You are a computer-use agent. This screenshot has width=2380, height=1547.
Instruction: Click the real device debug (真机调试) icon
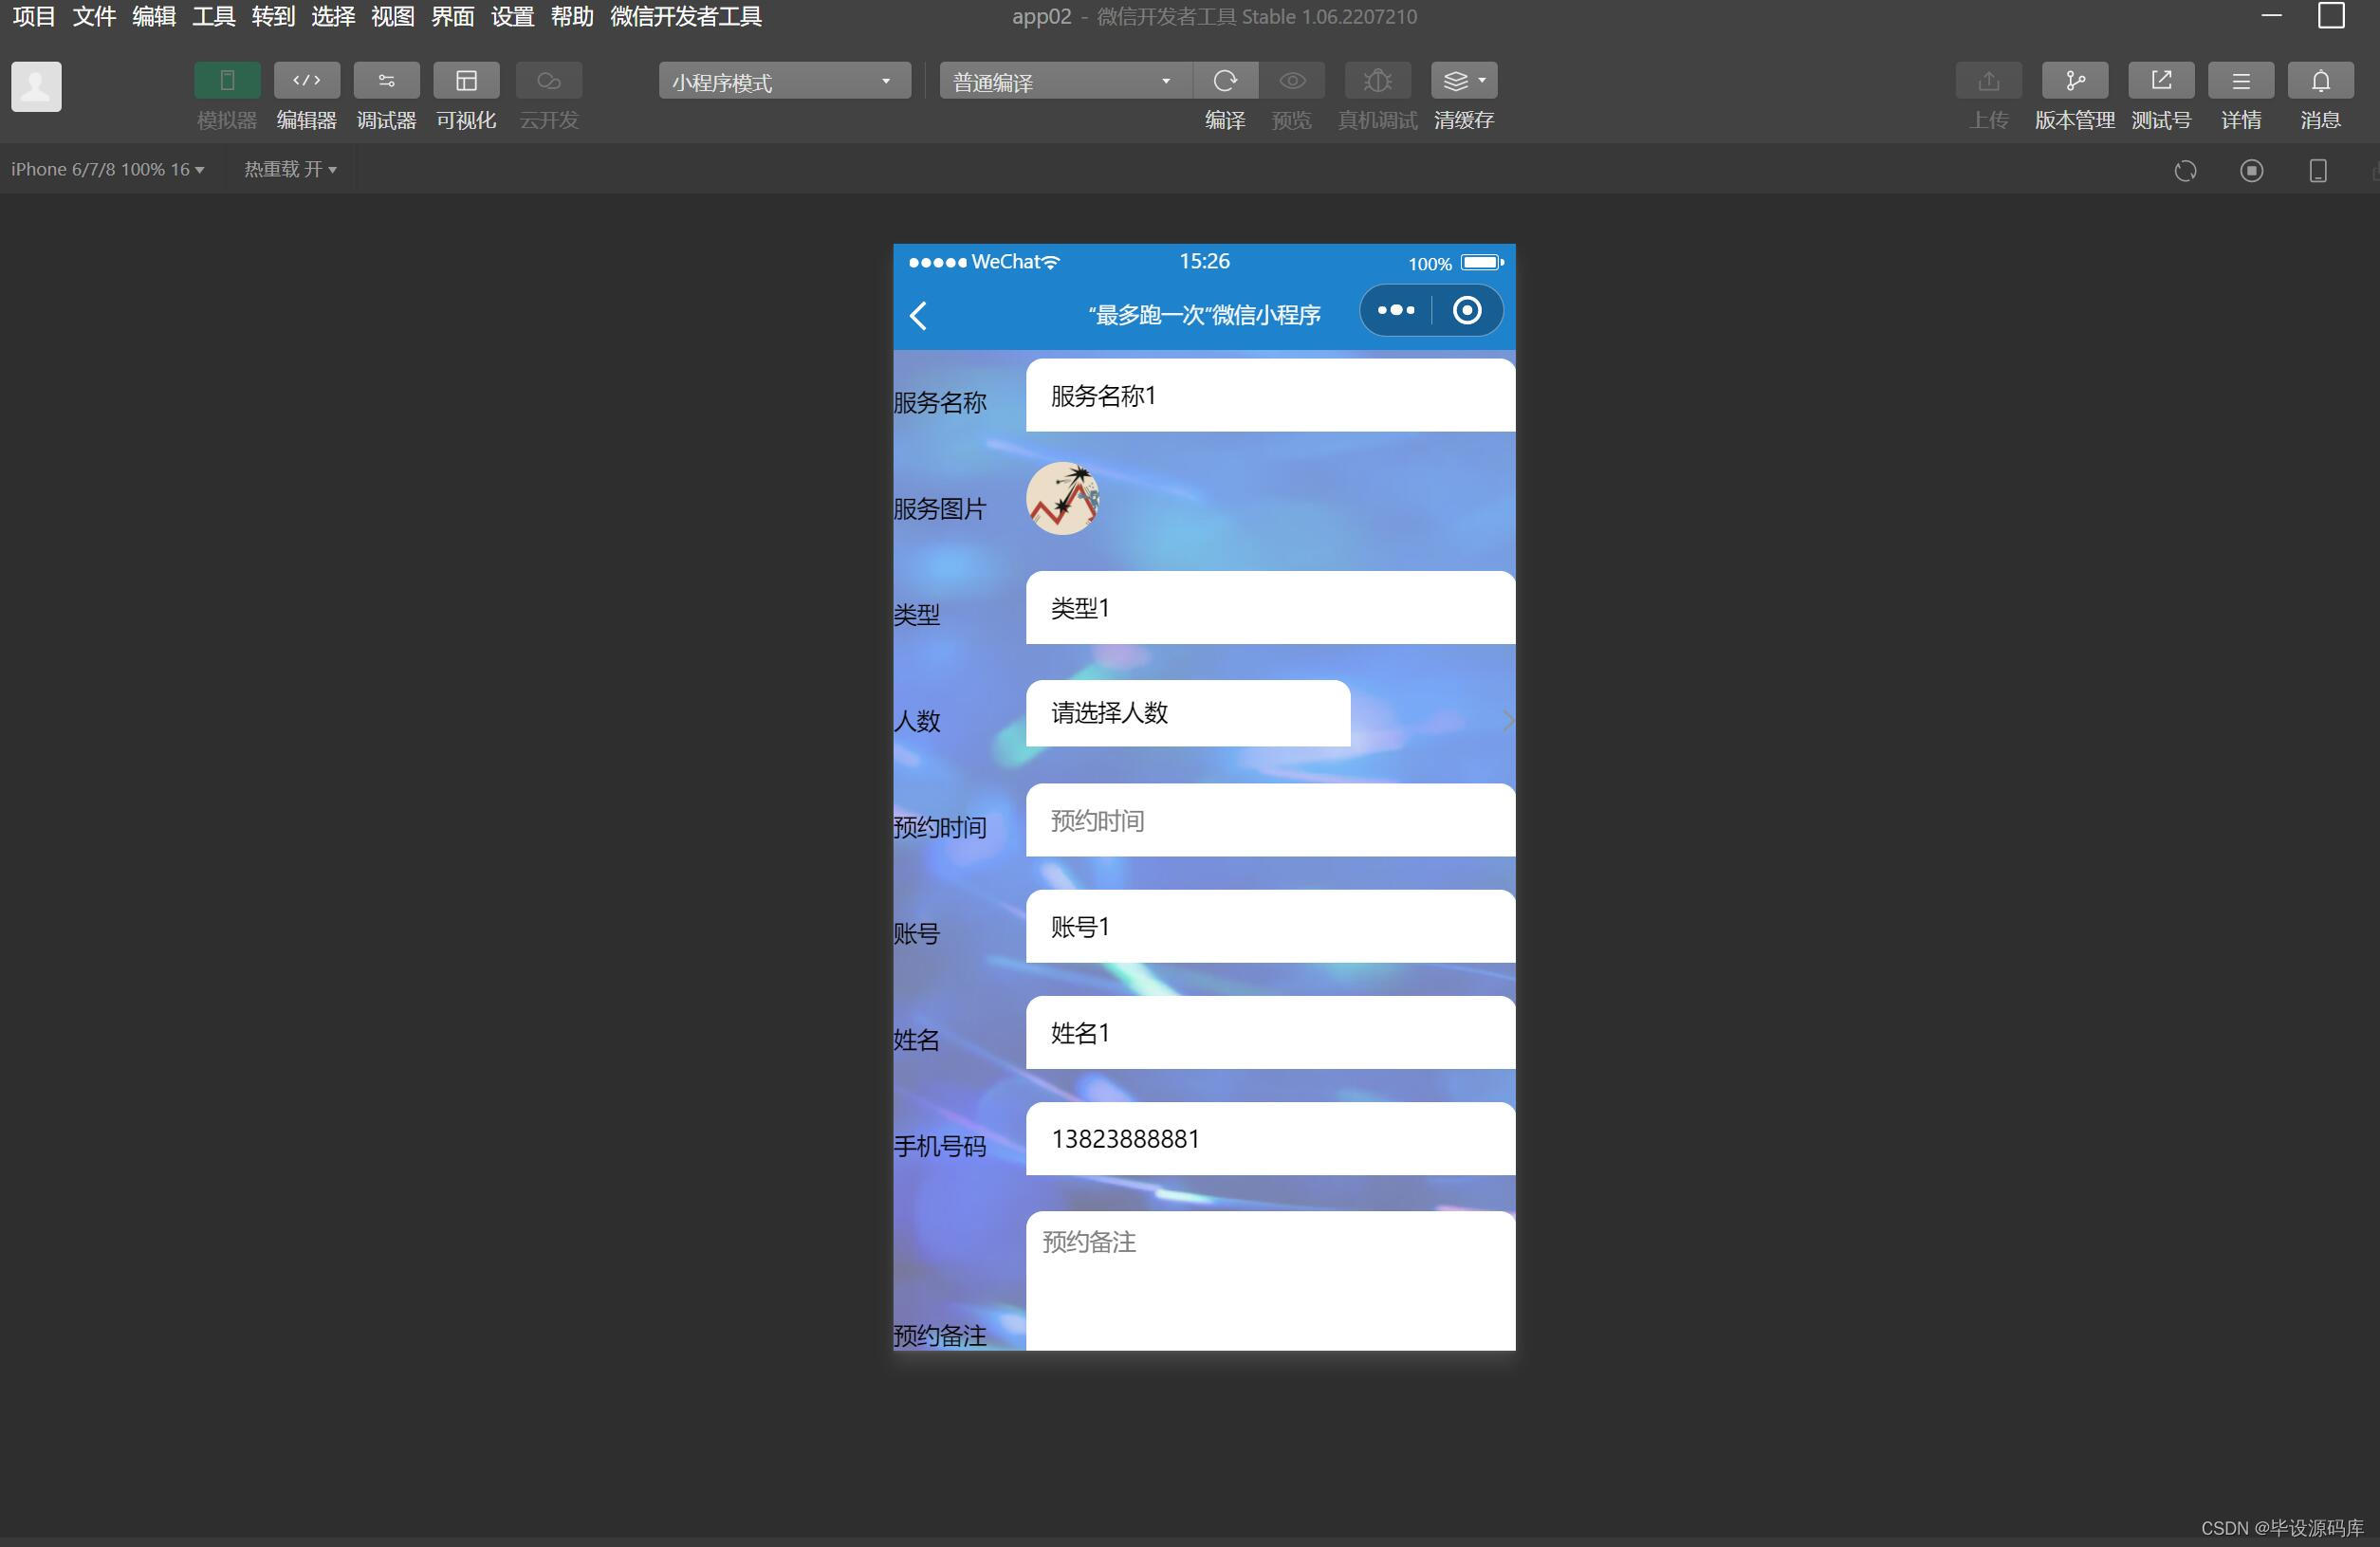pyautogui.click(x=1377, y=81)
